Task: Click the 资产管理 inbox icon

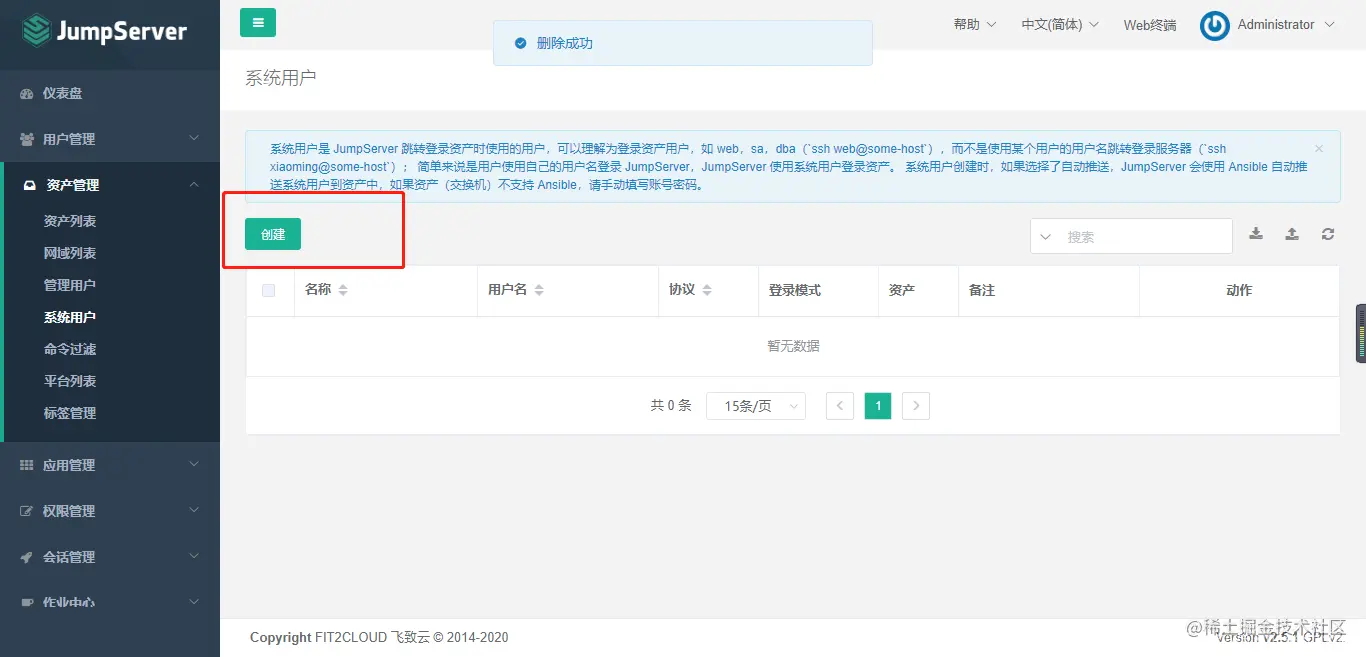Action: pos(29,185)
